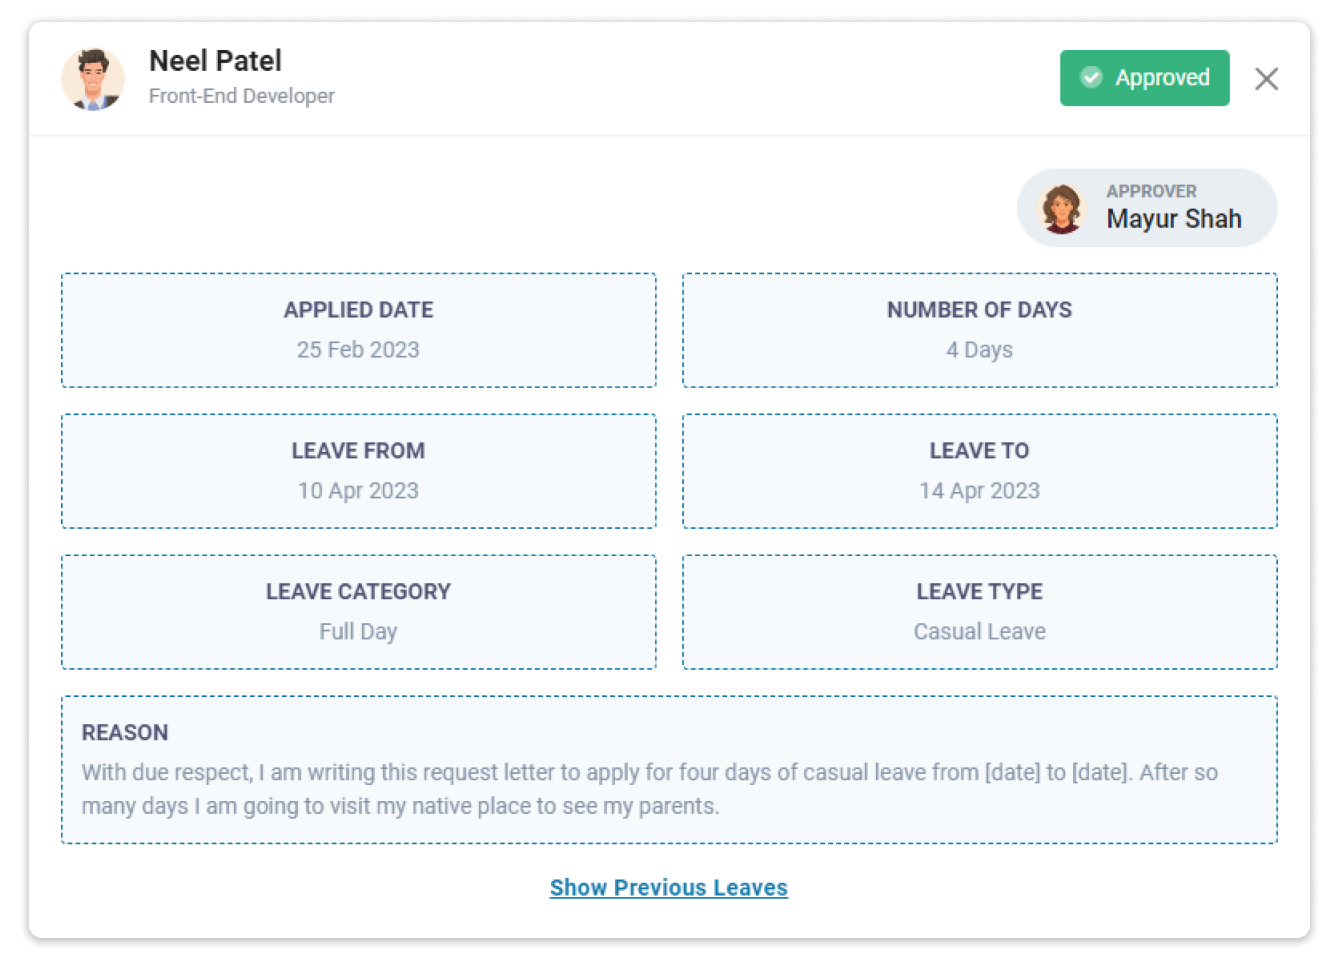Click Neel Patel's profile avatar

(93, 79)
